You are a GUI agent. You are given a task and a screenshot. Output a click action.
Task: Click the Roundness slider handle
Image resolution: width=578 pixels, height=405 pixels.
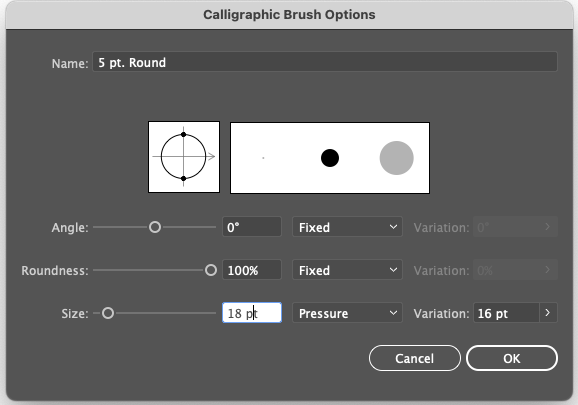click(211, 270)
